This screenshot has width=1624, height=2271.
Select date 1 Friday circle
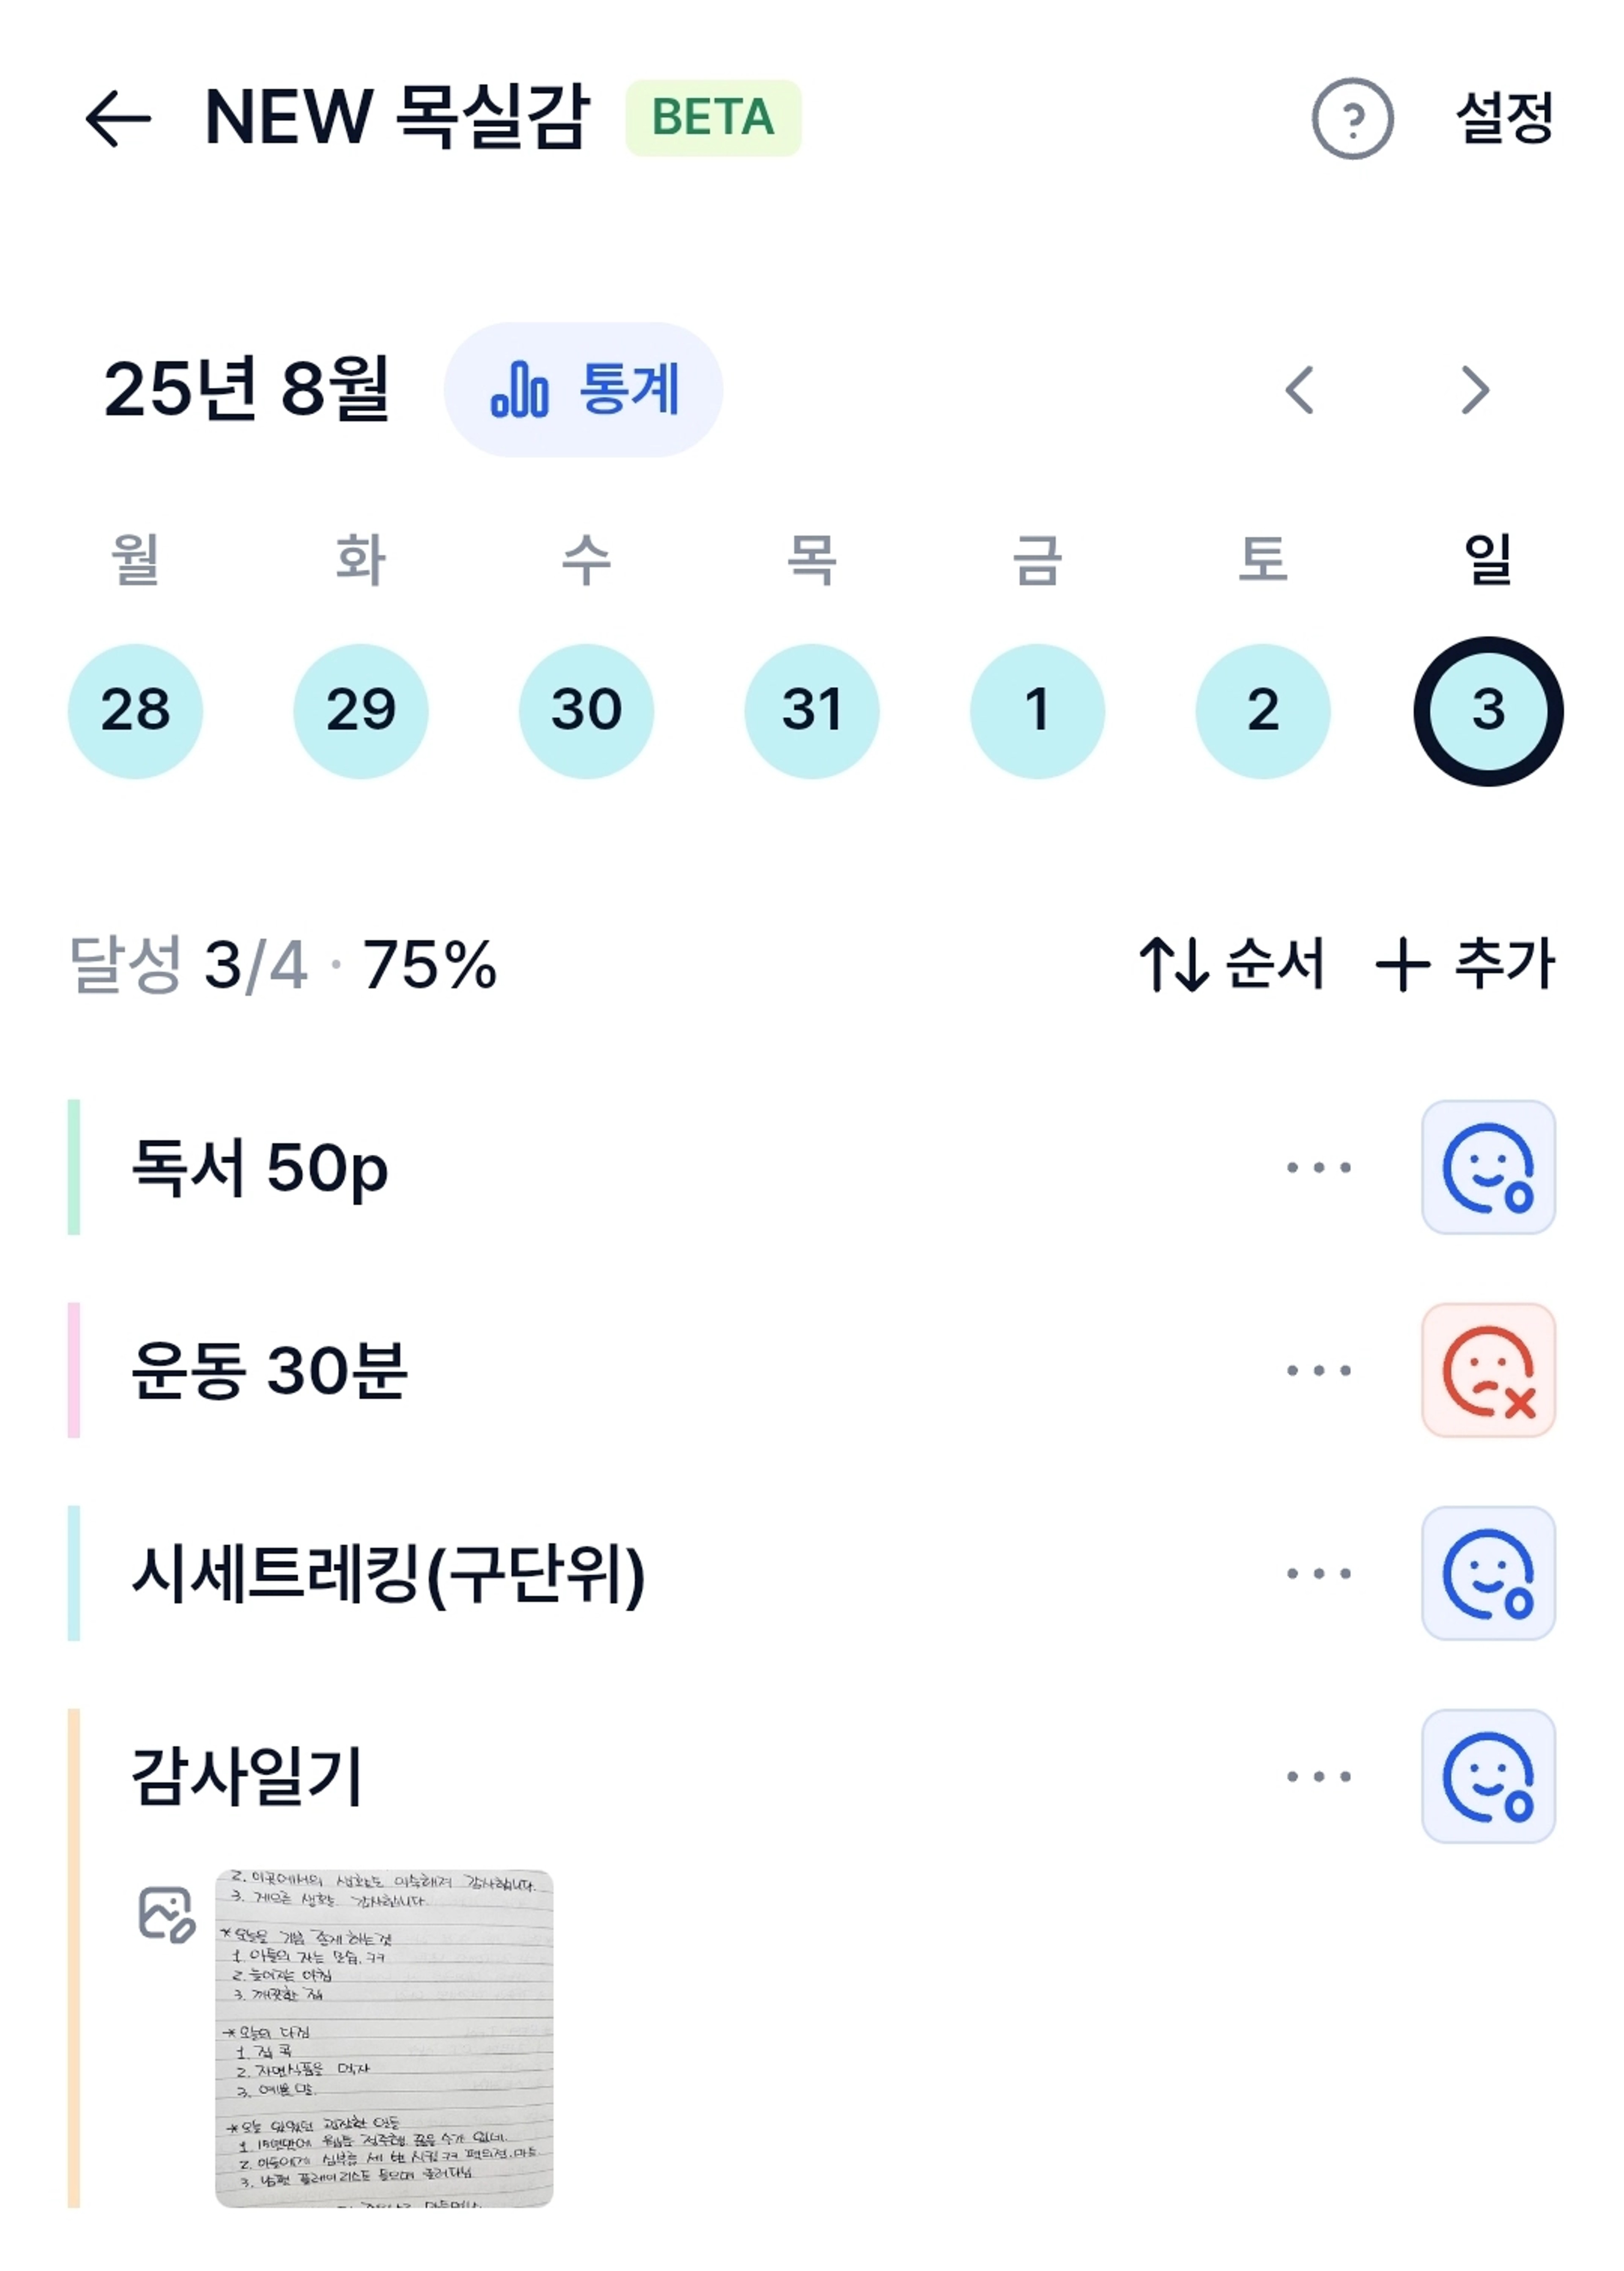(x=1037, y=711)
